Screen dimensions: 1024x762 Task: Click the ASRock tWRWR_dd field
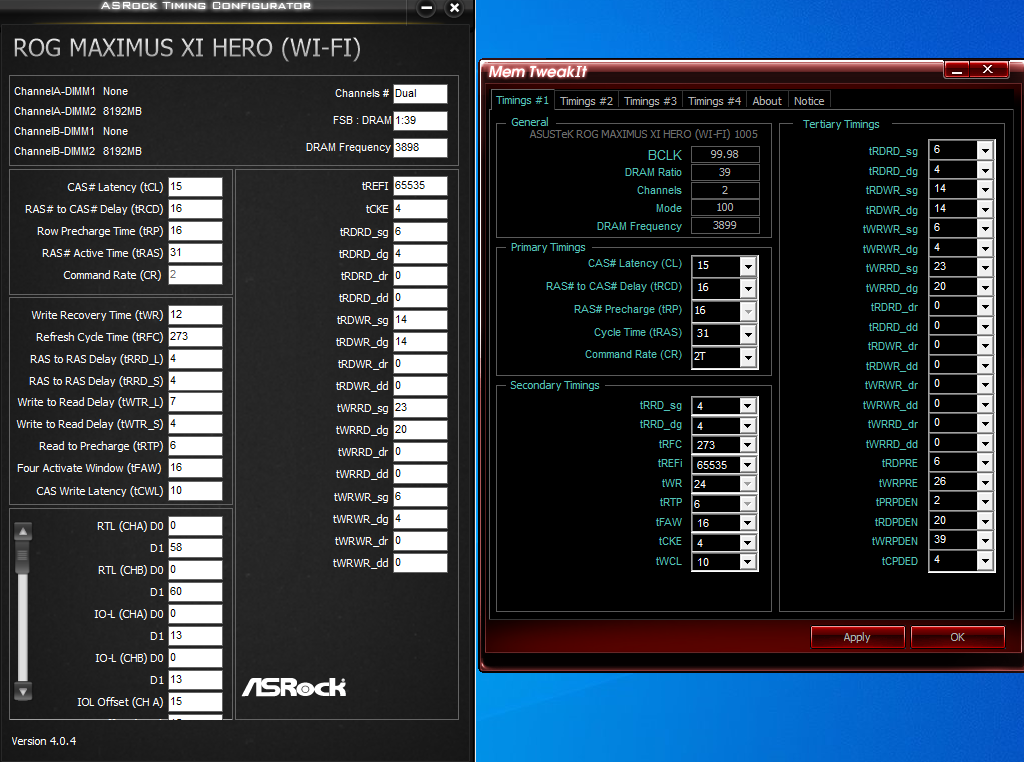(x=420, y=563)
